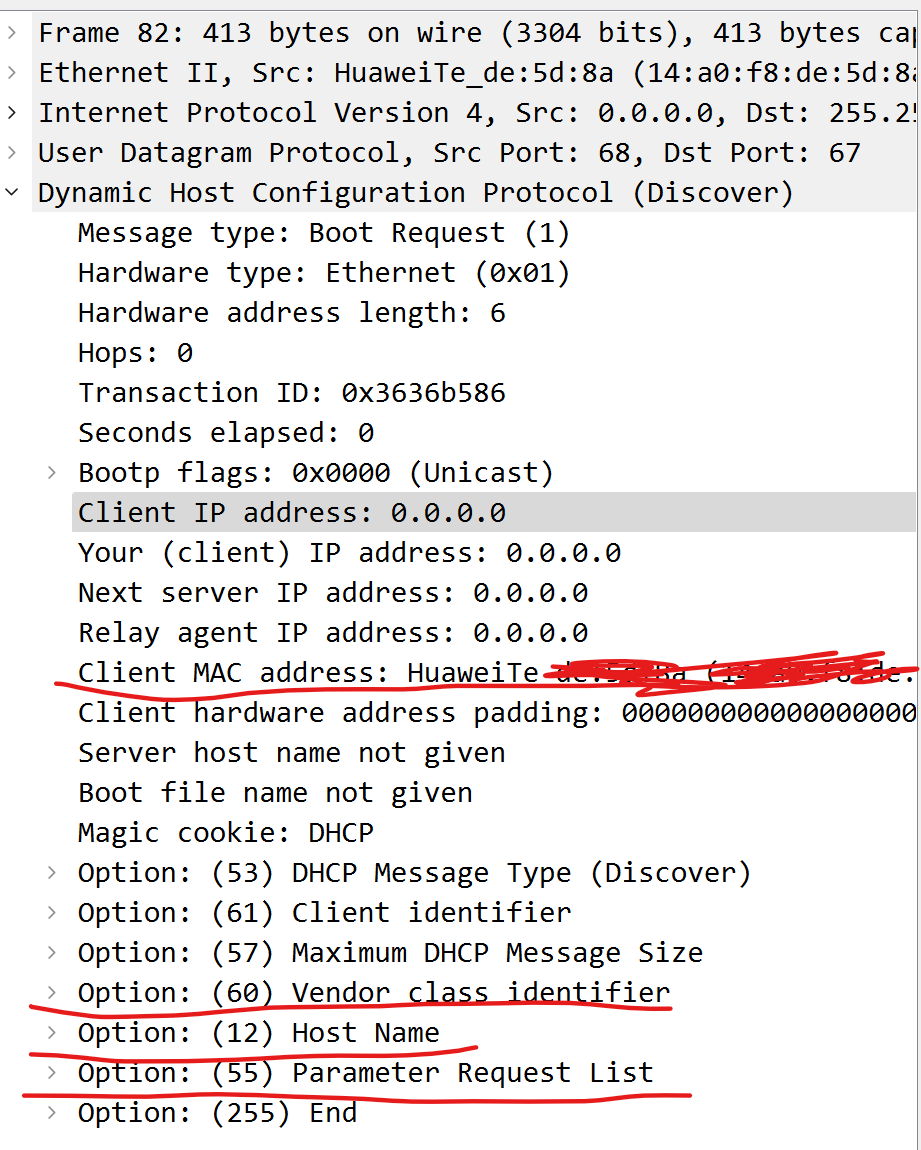
Task: Expand Option 12 Host Name
Action: click(x=52, y=1033)
